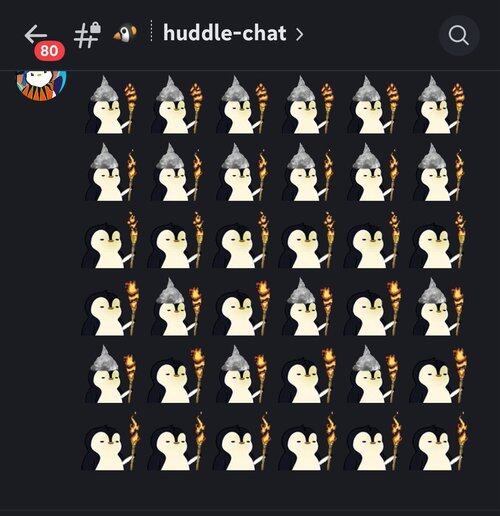Tap the 80 unread notifications badge
Screen dimensions: 500x516
[49, 51]
